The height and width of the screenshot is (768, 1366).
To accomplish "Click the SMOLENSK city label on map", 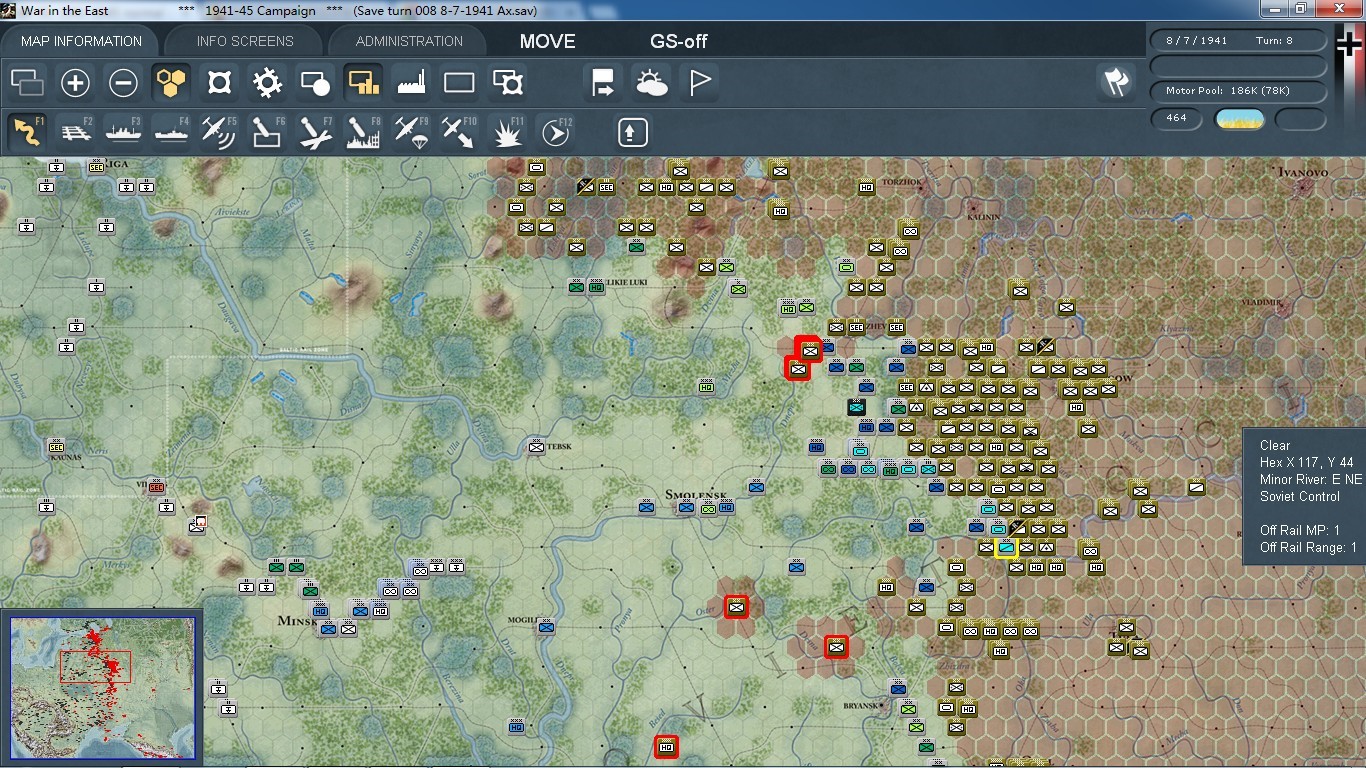I will [x=696, y=495].
